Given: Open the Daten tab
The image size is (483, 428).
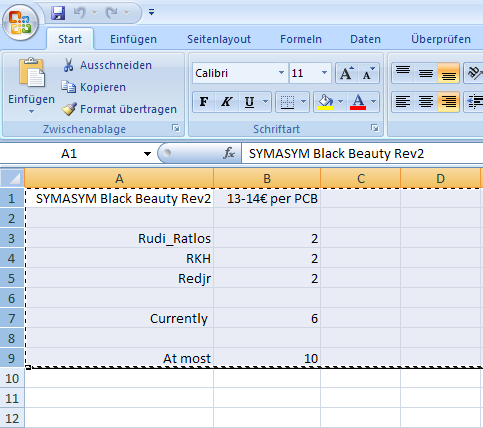Looking at the screenshot, I should point(365,39).
